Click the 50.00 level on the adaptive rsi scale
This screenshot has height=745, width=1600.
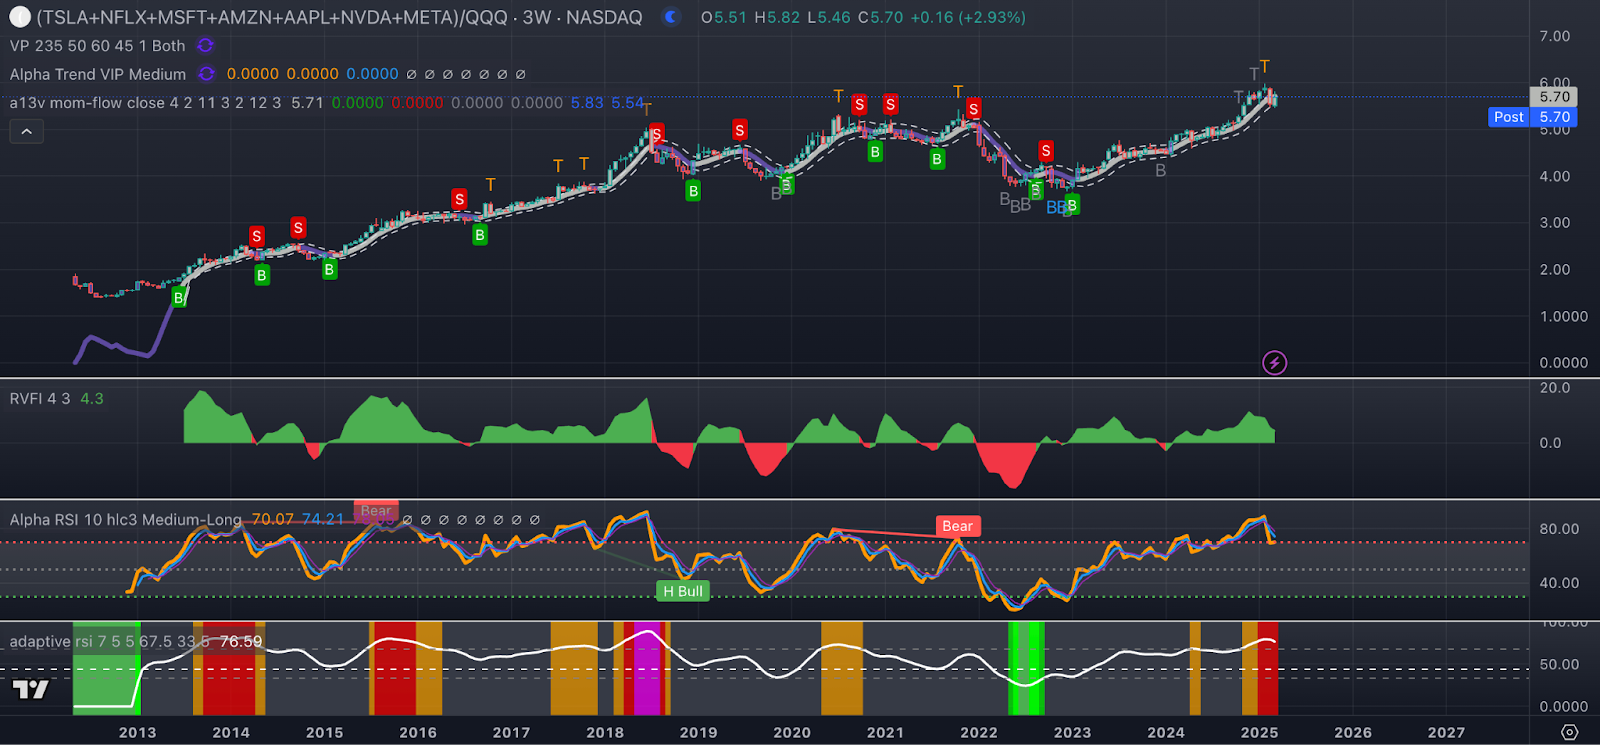tap(1559, 664)
